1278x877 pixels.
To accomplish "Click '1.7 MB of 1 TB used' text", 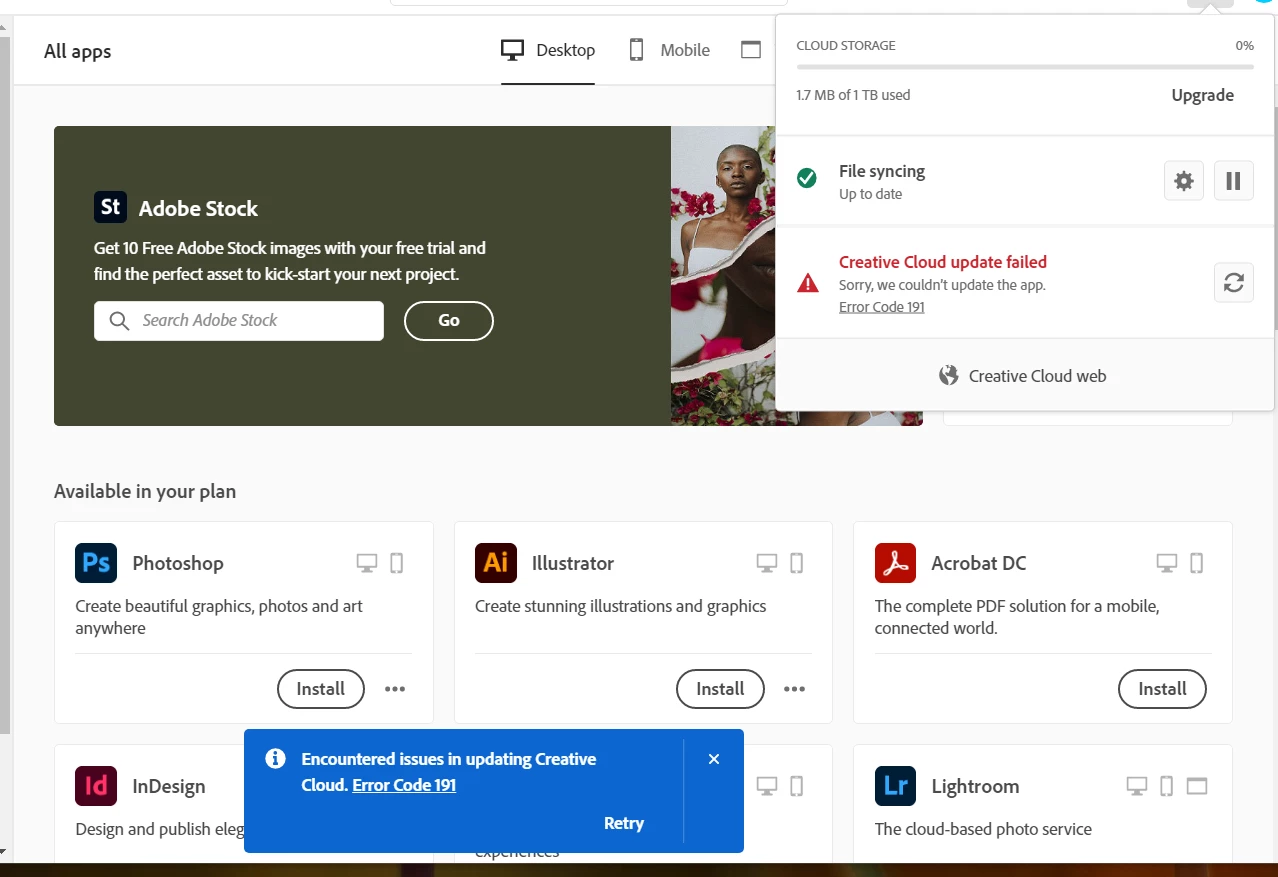I will [x=853, y=95].
